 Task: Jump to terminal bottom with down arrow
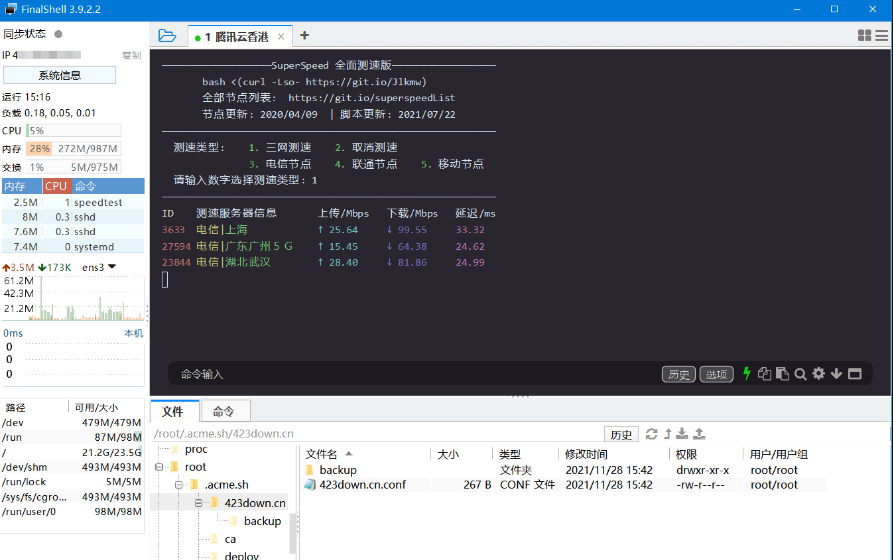tap(836, 374)
